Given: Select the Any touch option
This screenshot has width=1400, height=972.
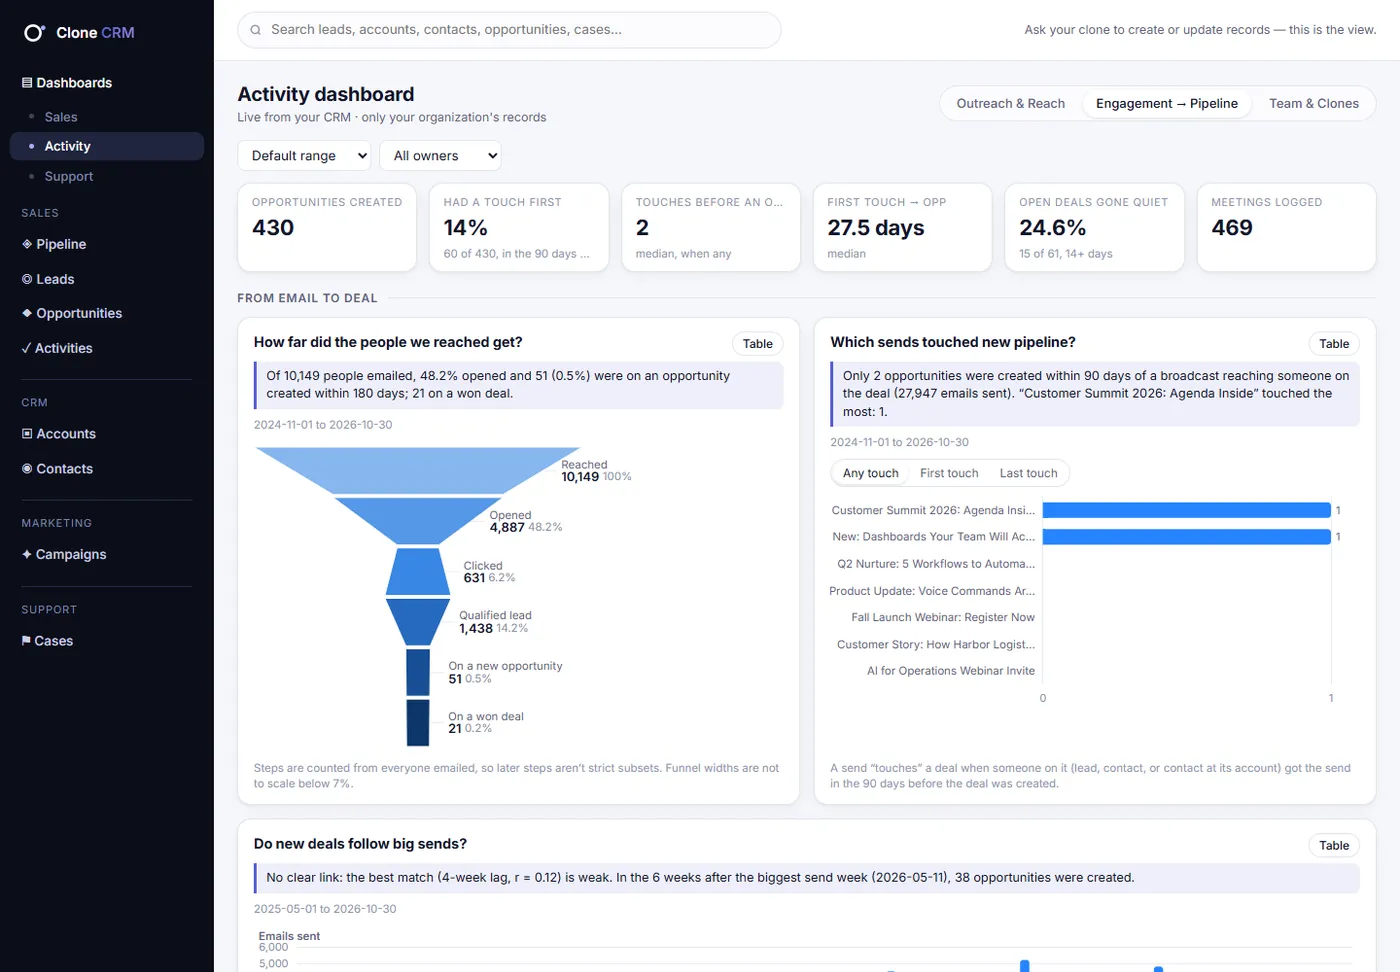Looking at the screenshot, I should [x=870, y=473].
